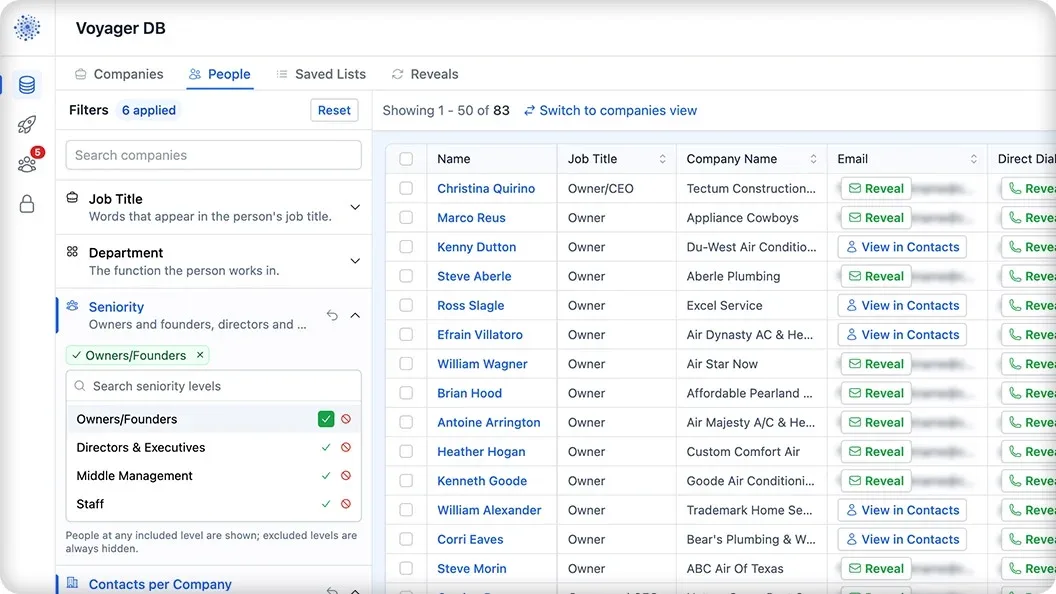Include Middle Management with check icon
The height and width of the screenshot is (594, 1056).
(326, 475)
